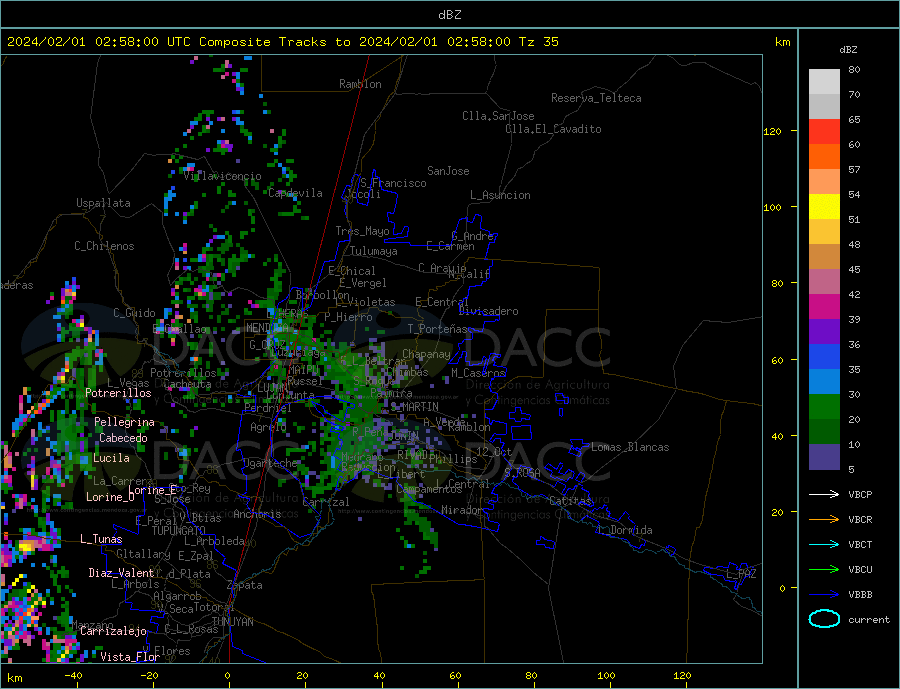The height and width of the screenshot is (689, 900).
Task: Click the dBZ heading above color scale
Action: coord(848,50)
